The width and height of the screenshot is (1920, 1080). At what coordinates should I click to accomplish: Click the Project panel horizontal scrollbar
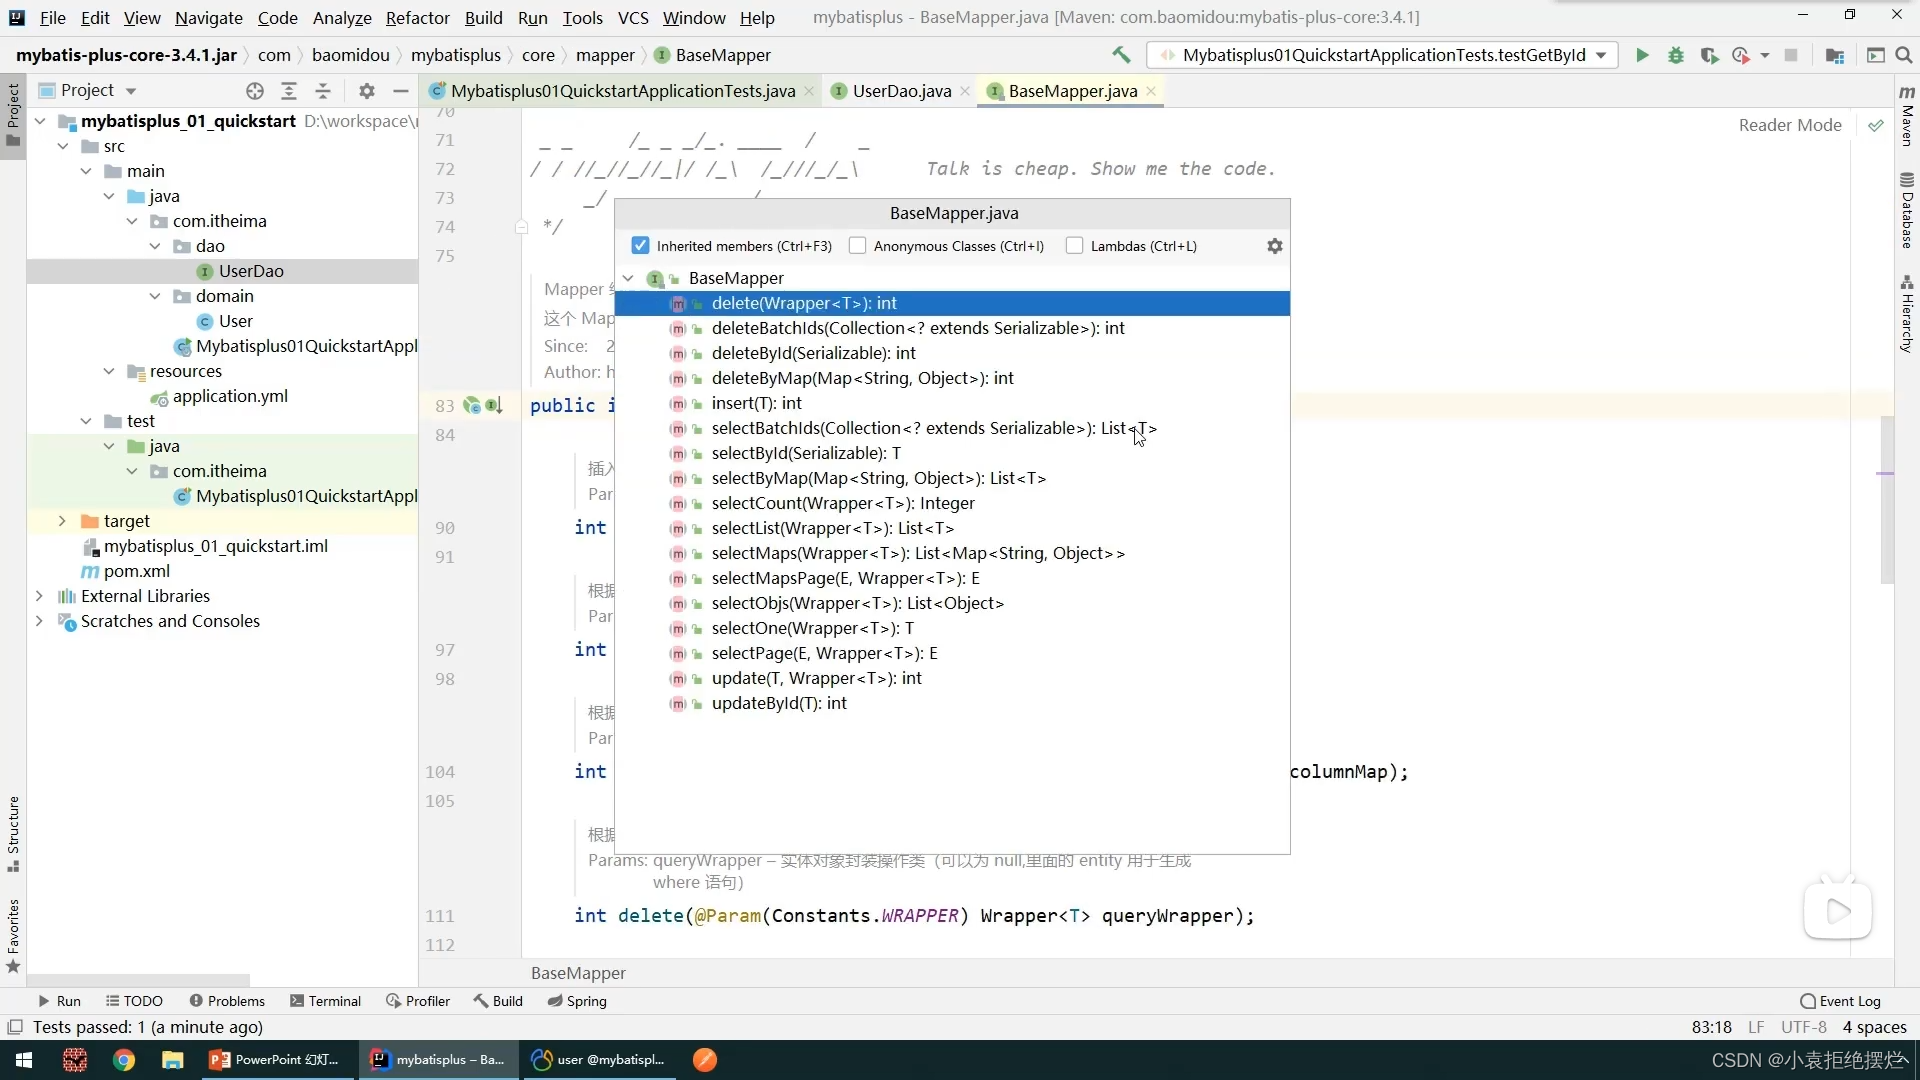point(138,981)
